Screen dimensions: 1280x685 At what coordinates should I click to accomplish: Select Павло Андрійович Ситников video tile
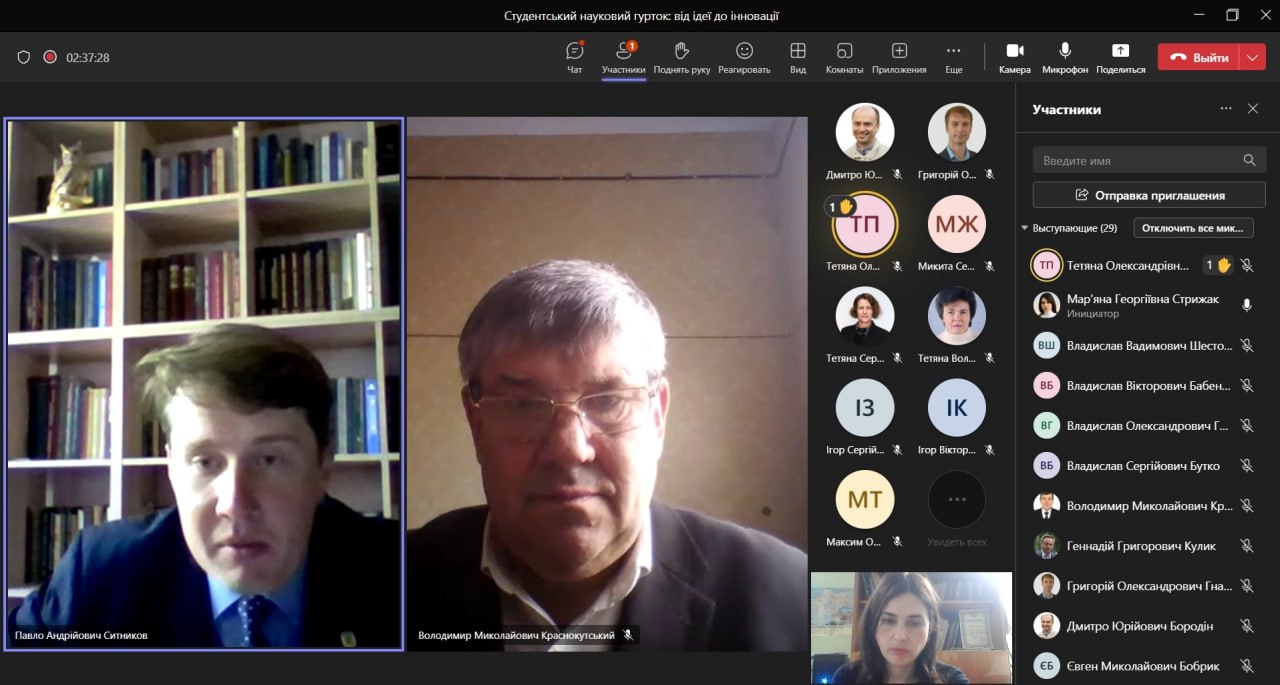click(x=204, y=385)
